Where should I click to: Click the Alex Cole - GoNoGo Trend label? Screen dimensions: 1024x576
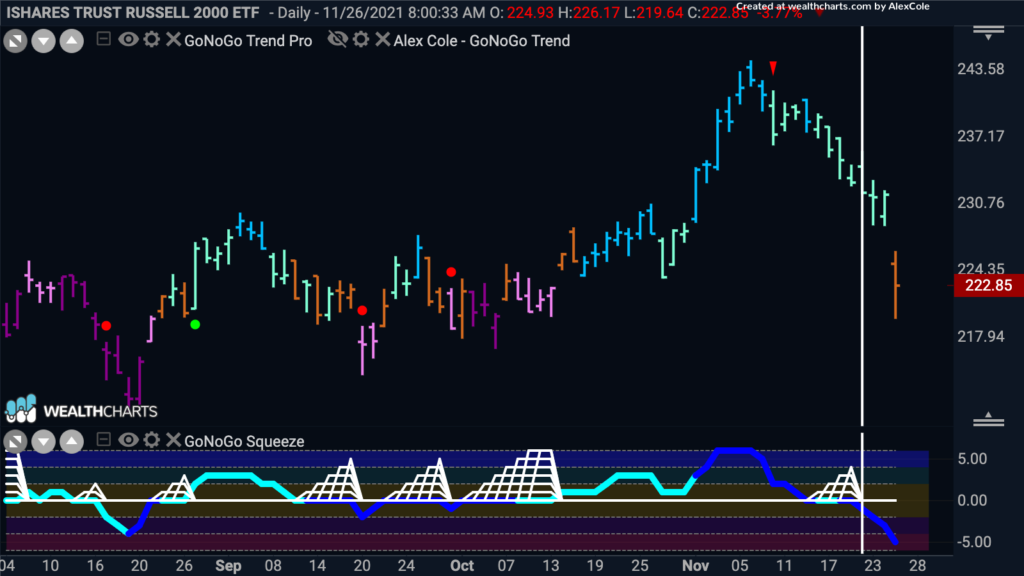click(482, 40)
